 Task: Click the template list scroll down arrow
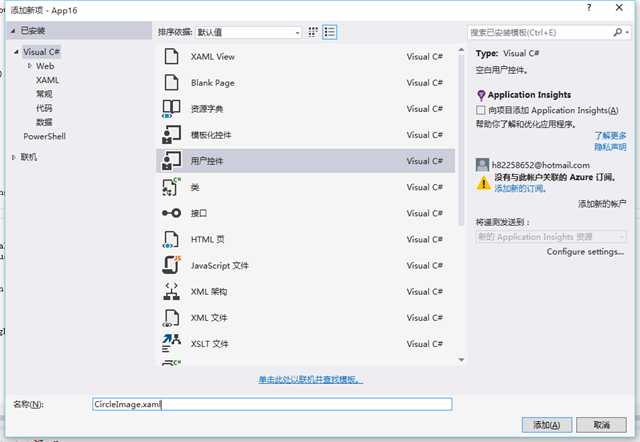point(461,360)
